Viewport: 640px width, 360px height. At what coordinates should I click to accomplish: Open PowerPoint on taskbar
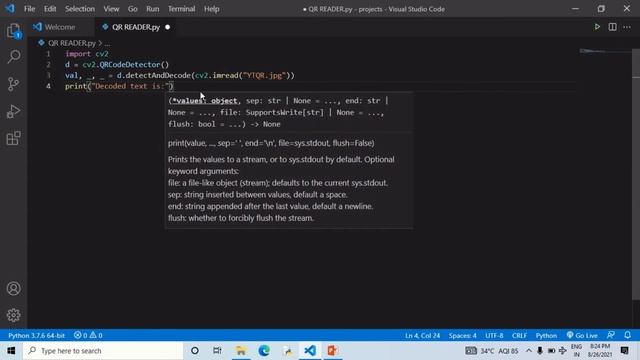click(x=332, y=351)
